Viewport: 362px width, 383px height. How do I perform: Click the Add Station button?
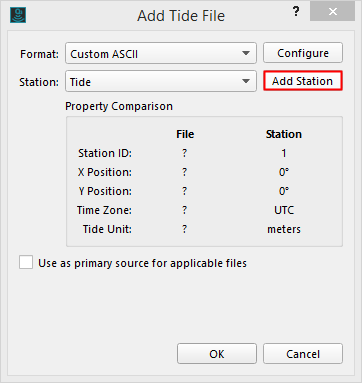click(303, 81)
